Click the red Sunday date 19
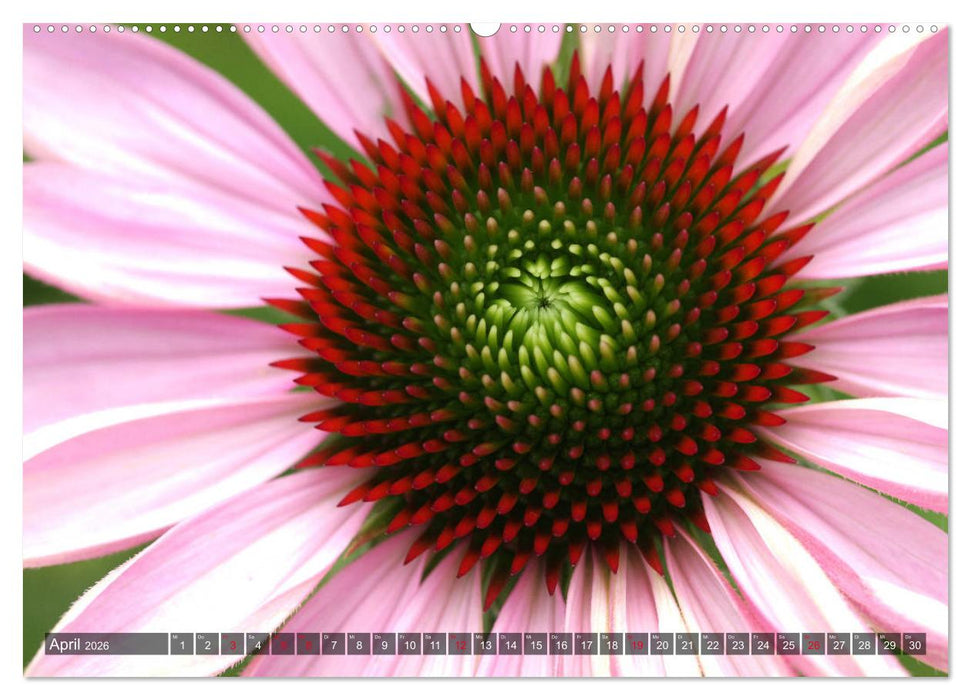Screen dimensions: 971x700 (x=636, y=644)
